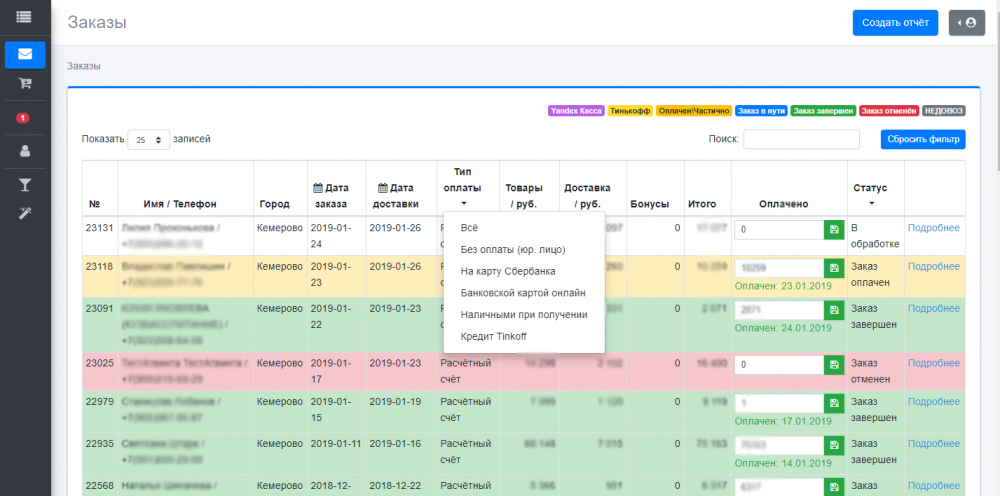The width and height of the screenshot is (1000, 496).
Task: Click the magic wand icon in sidebar
Action: (24, 214)
